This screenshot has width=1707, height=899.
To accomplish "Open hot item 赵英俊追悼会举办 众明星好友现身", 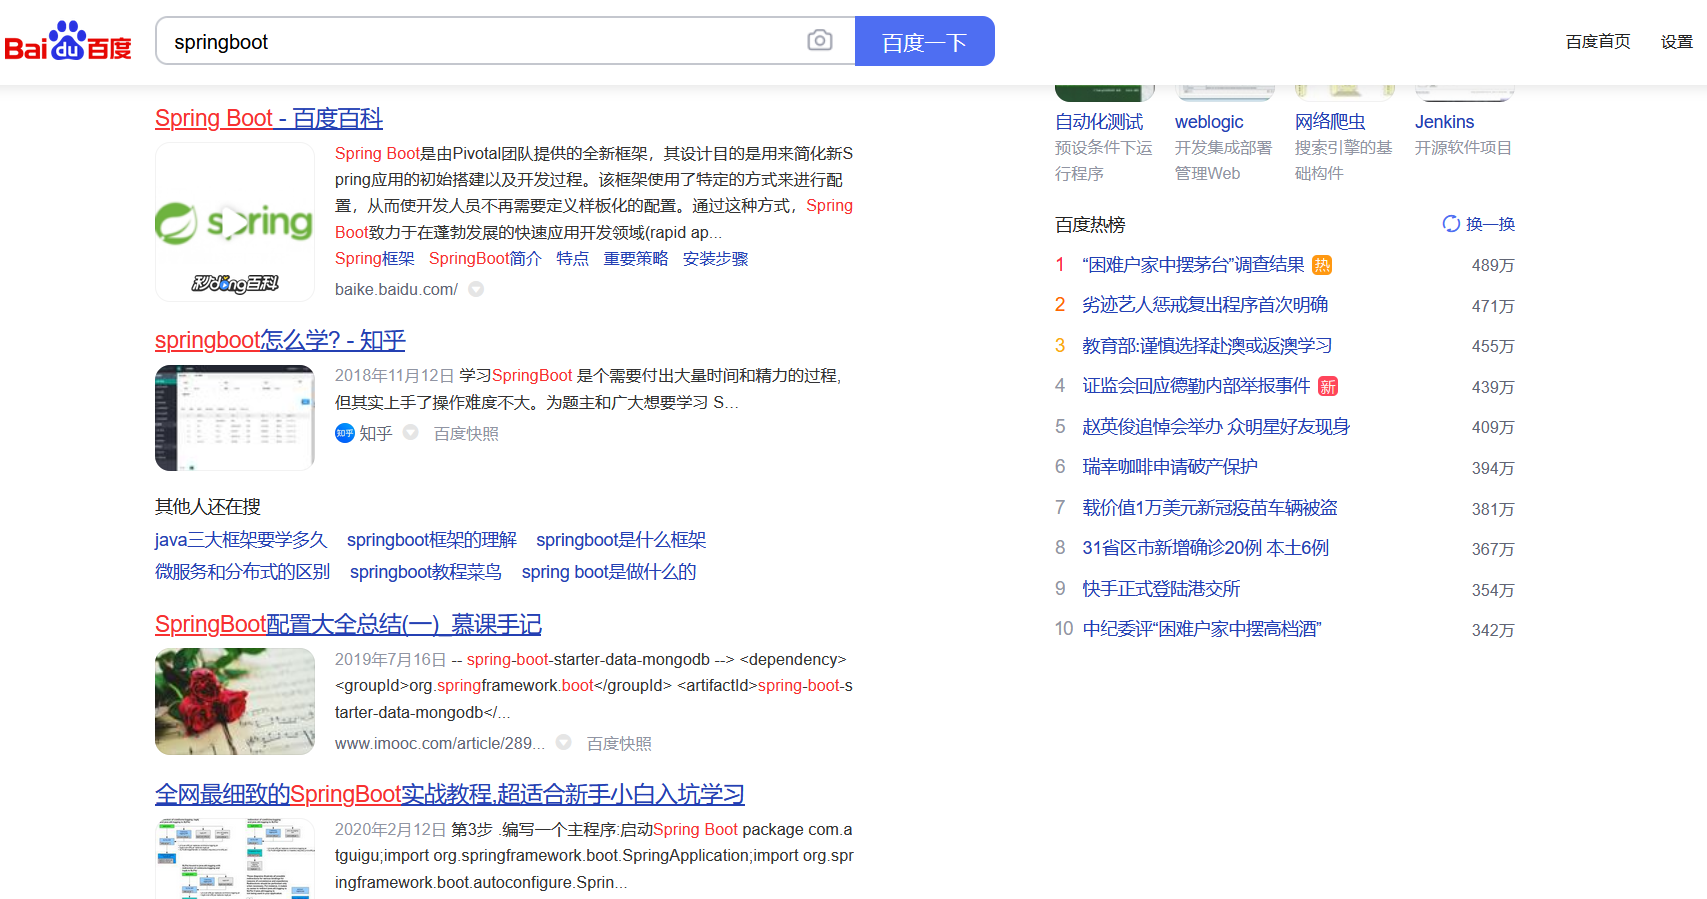I will 1216,427.
